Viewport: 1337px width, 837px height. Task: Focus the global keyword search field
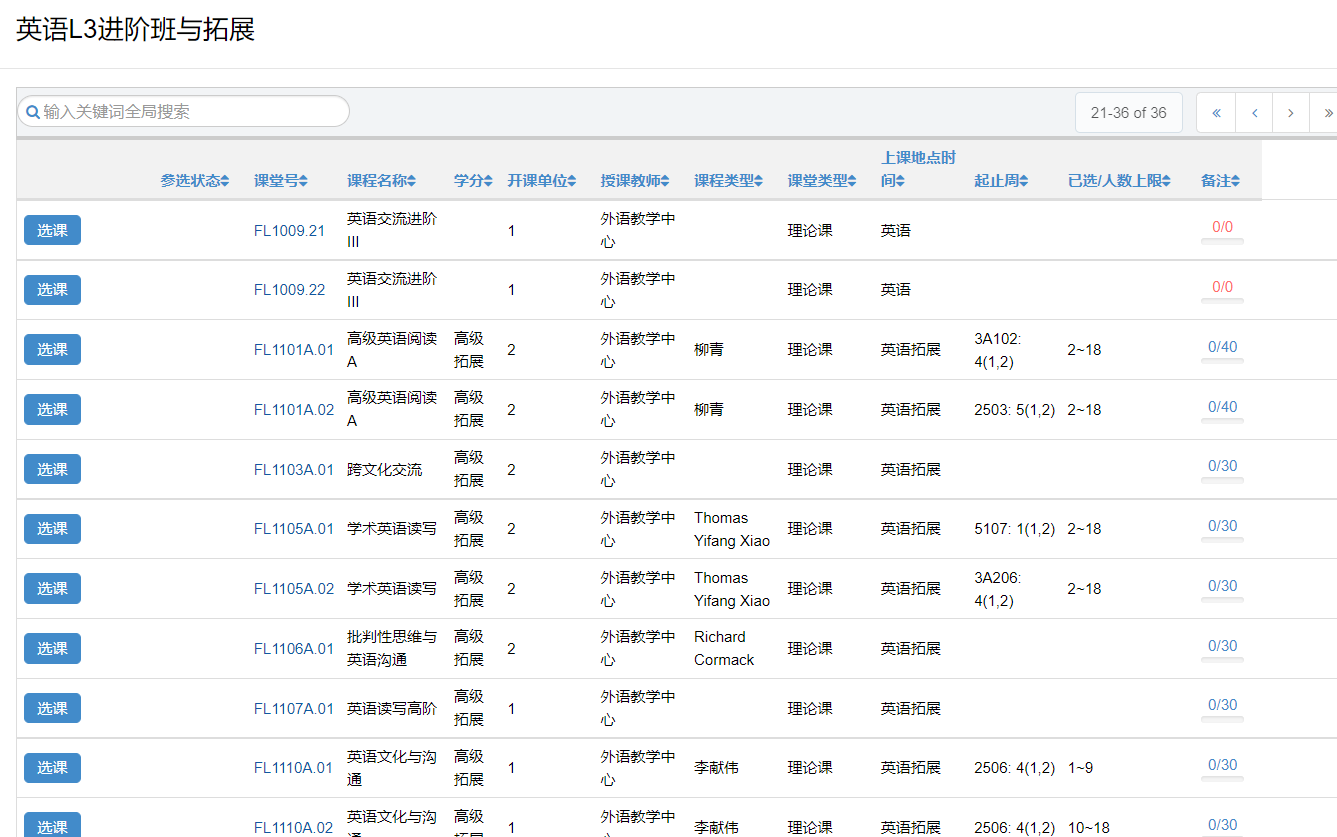point(190,112)
